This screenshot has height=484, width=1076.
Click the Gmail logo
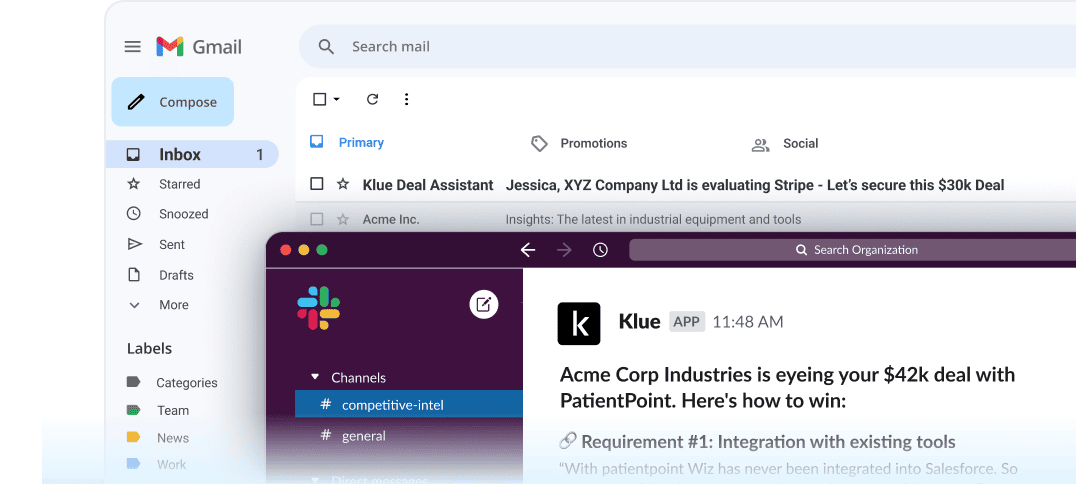(198, 47)
